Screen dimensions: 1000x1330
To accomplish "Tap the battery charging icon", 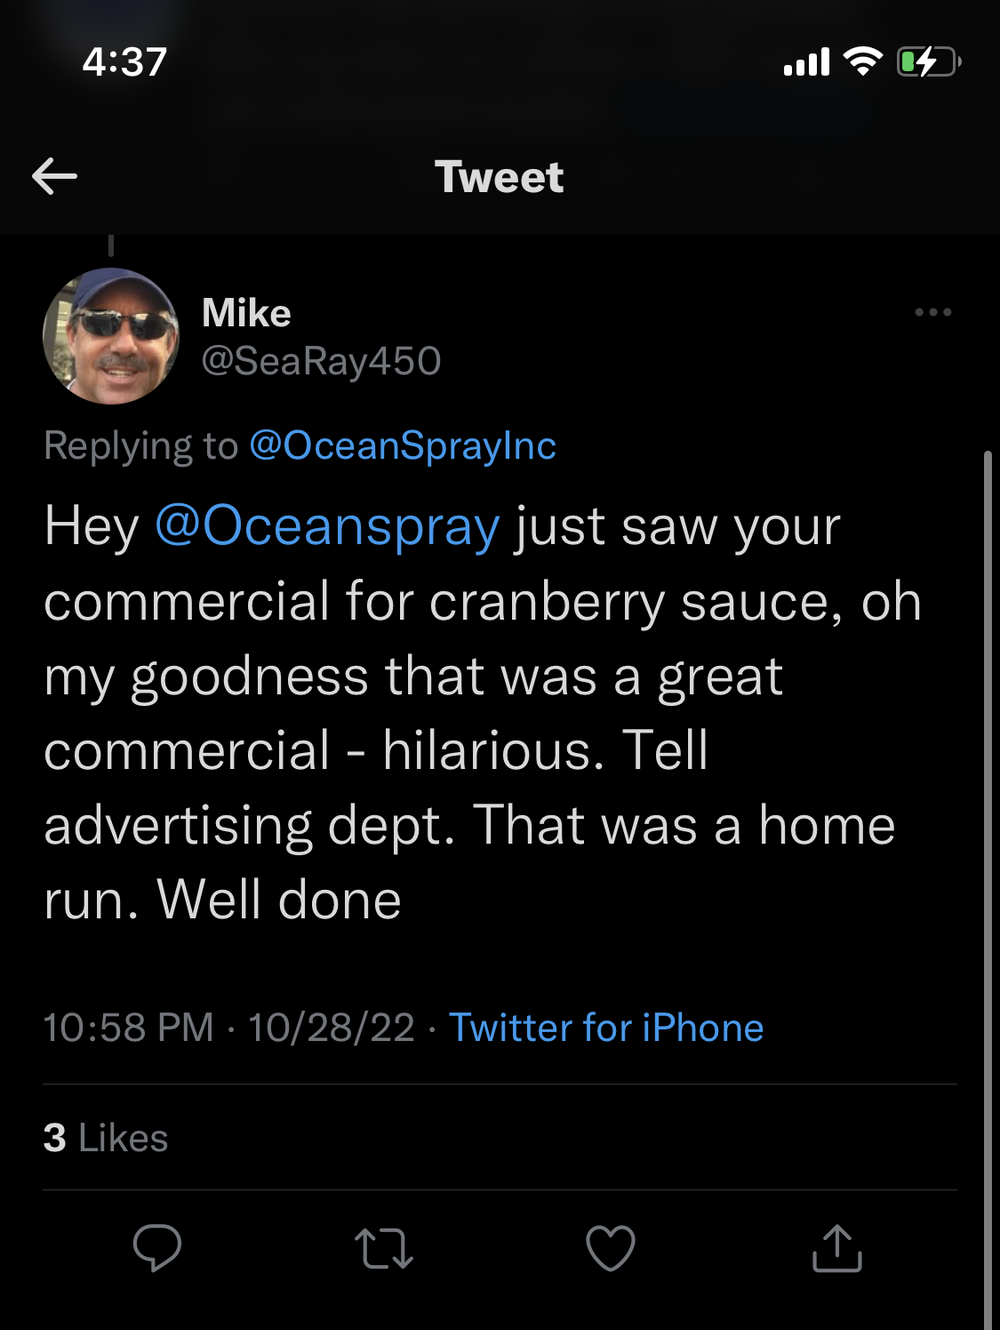I will [x=928, y=62].
